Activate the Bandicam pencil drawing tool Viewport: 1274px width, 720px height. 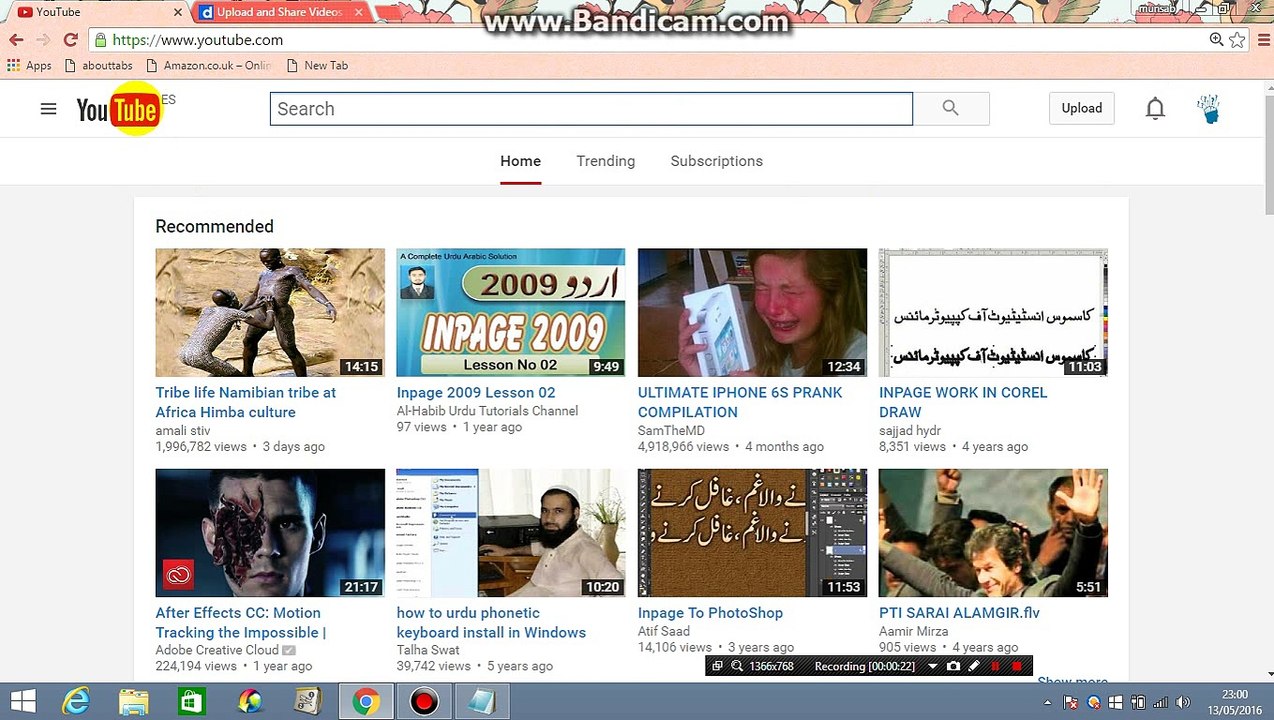[x=974, y=666]
